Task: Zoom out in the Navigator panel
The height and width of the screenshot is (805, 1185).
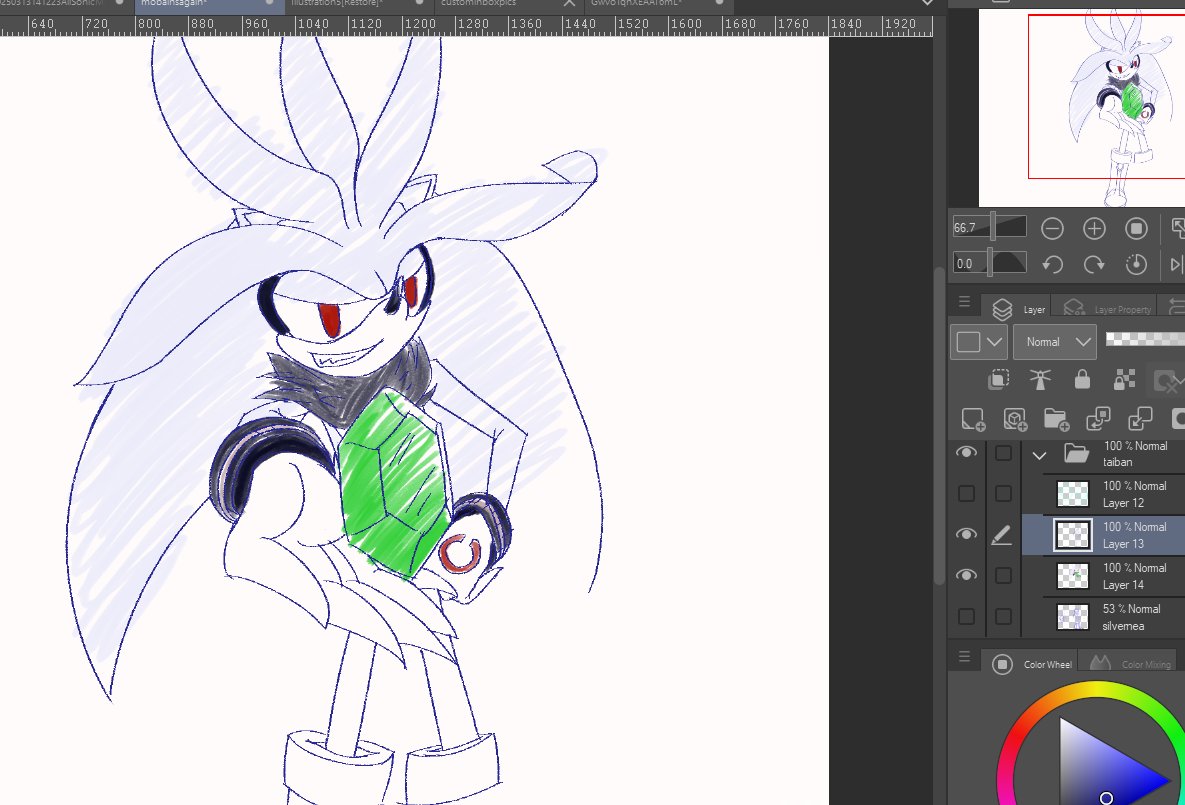Action: click(1052, 228)
